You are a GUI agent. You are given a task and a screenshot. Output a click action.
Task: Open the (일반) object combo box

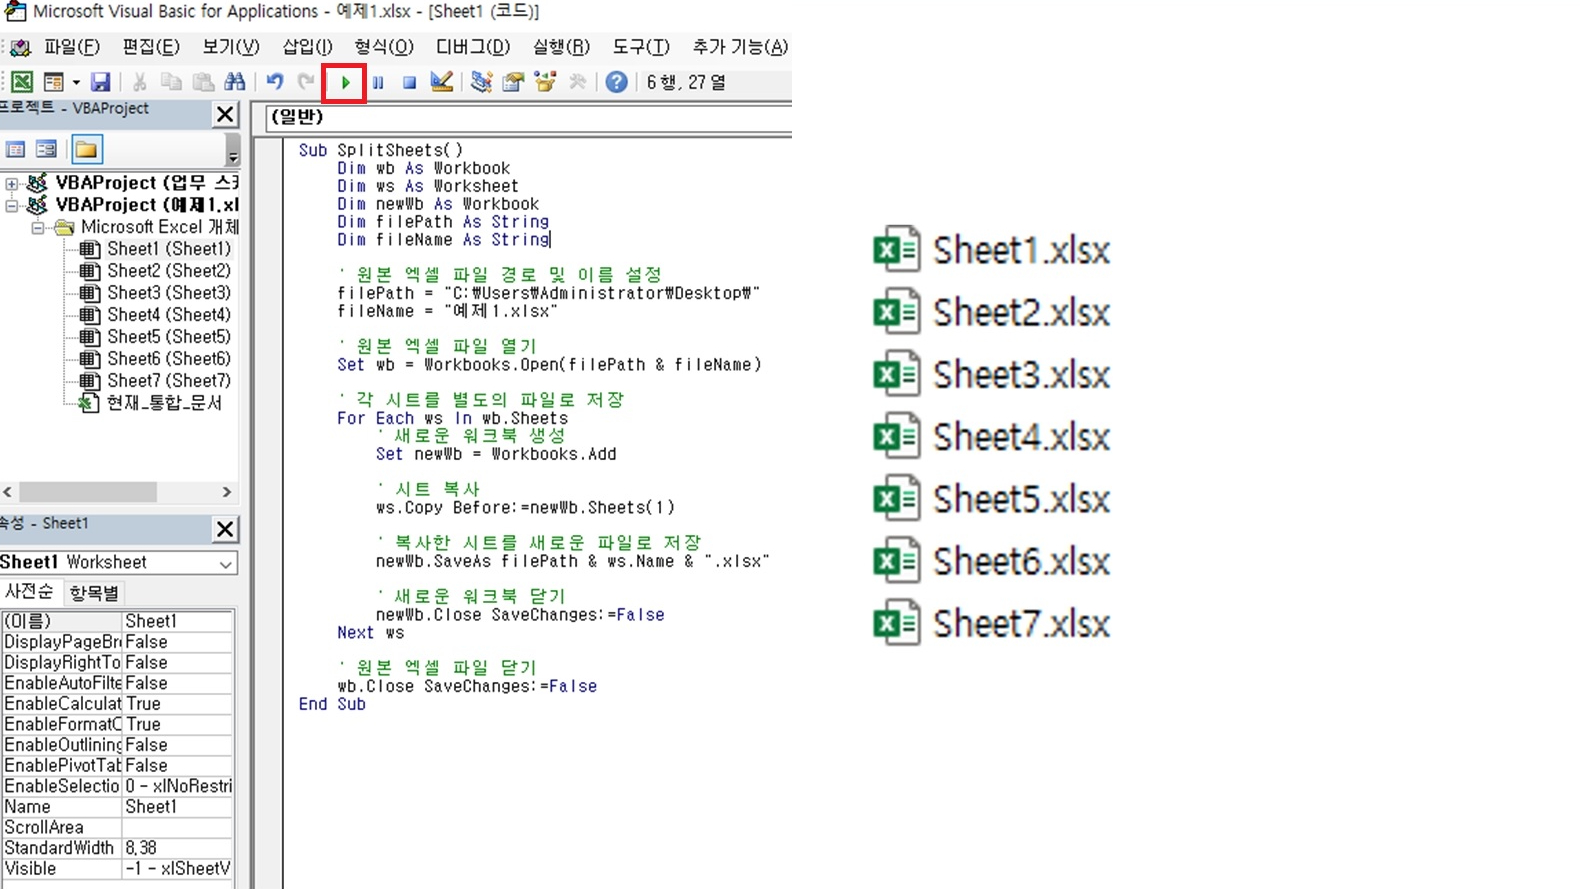point(528,118)
